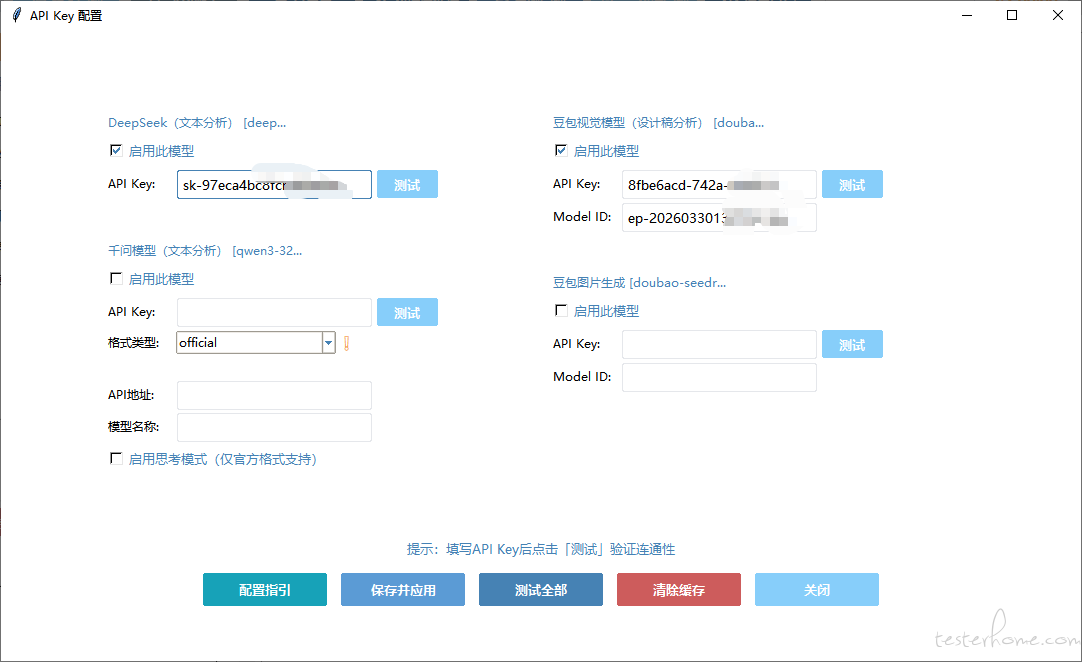1082x662 pixels.
Task: Click the 模型名称 text field
Action: coord(274,427)
